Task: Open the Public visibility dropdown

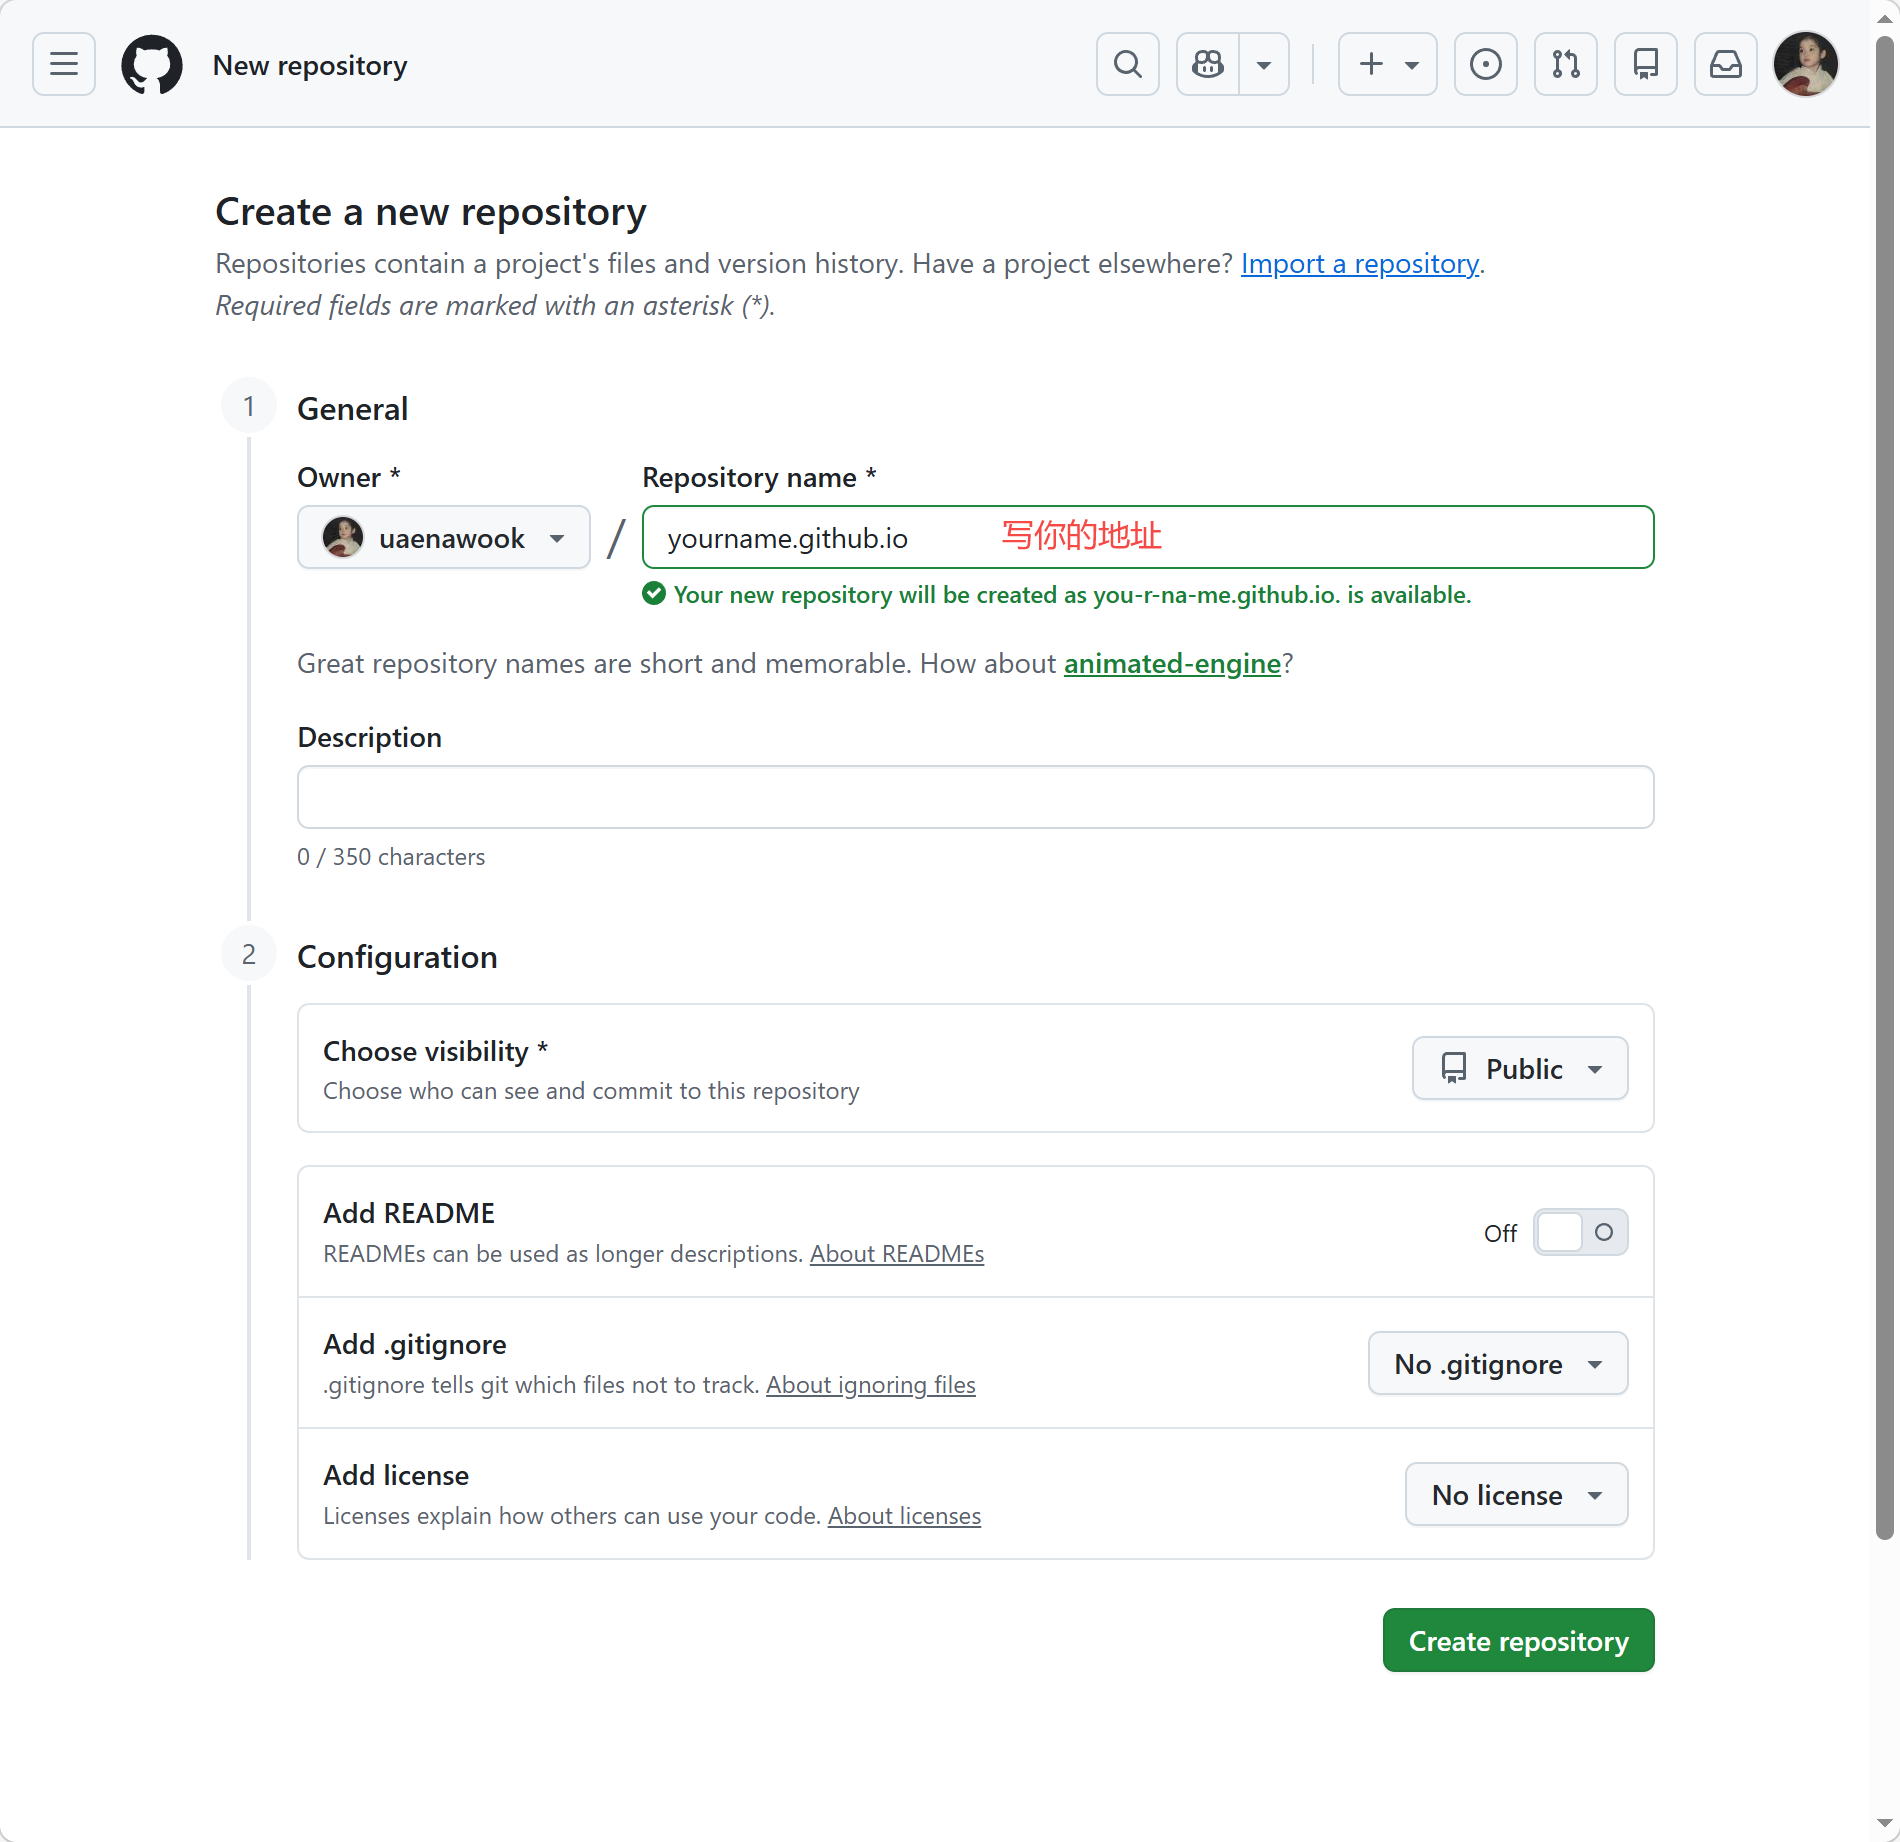Action: coord(1519,1069)
